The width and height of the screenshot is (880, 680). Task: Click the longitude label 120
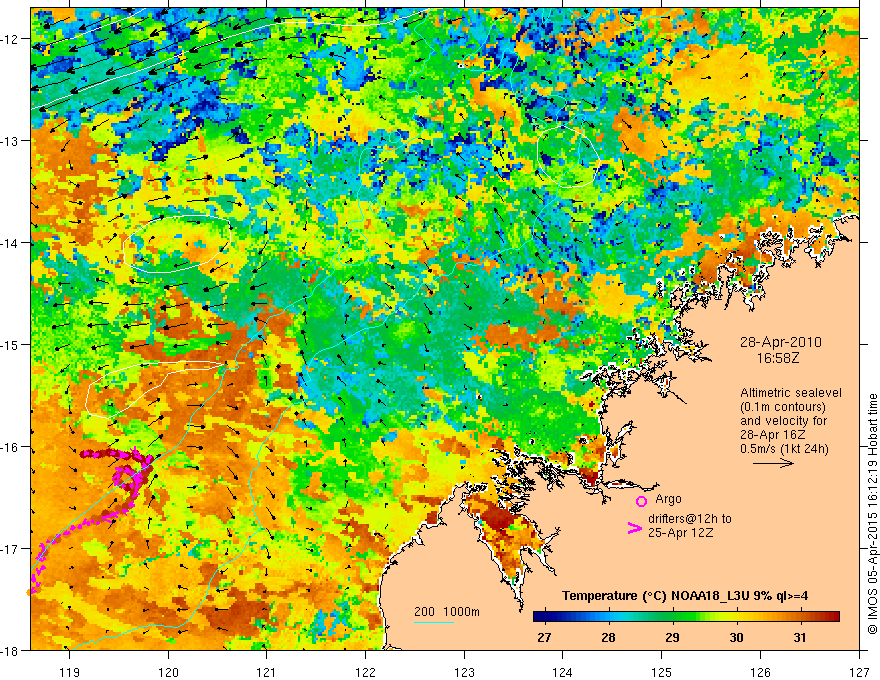tap(168, 672)
